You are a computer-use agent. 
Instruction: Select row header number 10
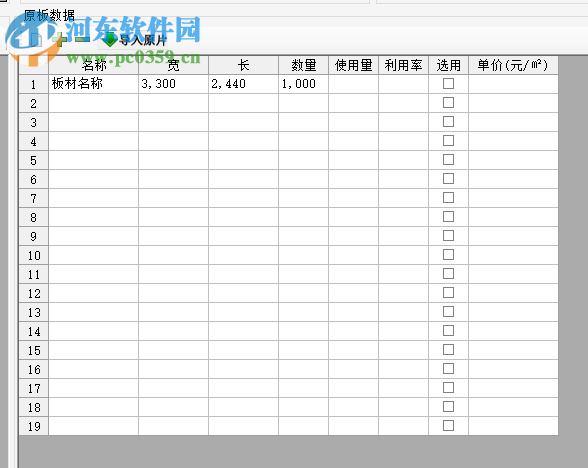(x=34, y=255)
